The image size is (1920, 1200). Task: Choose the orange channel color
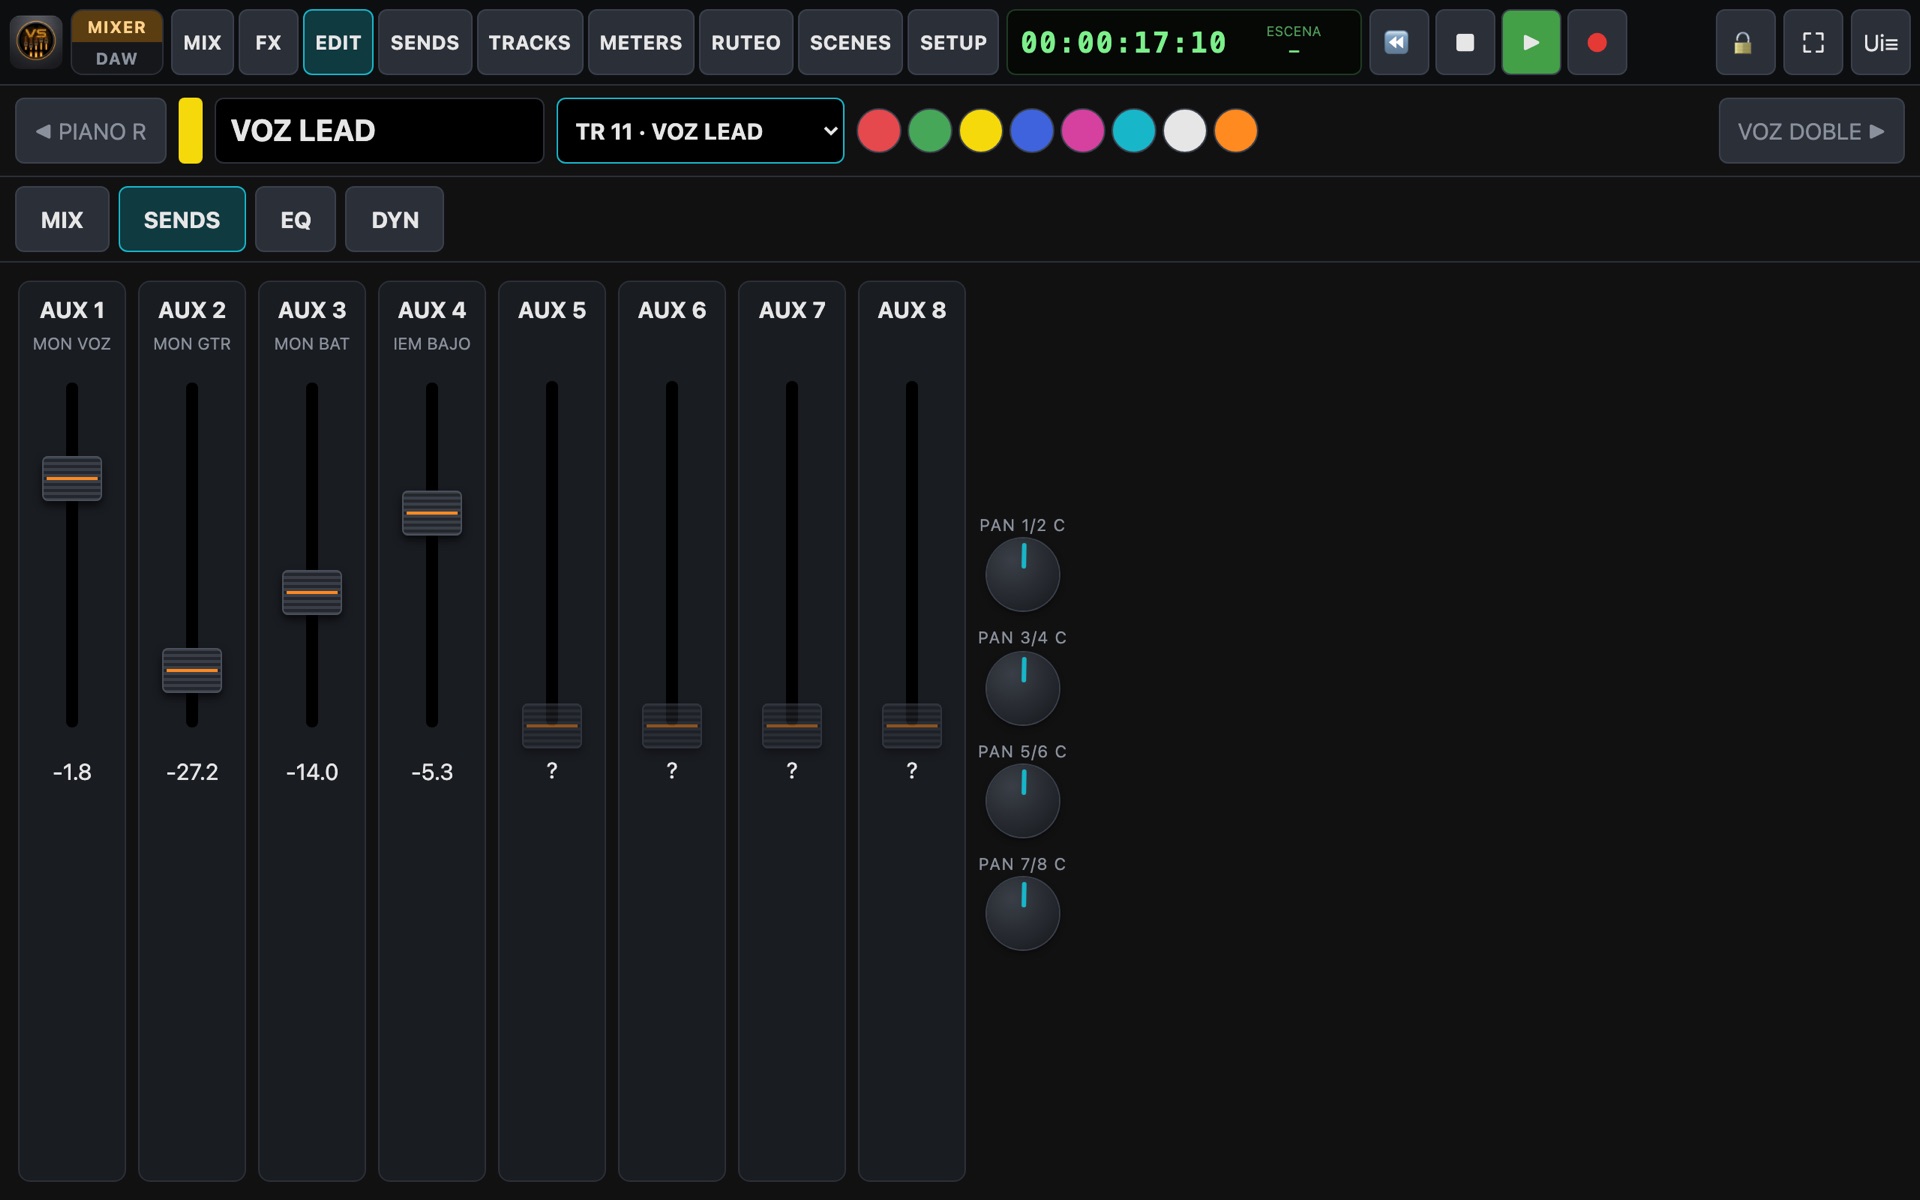1236,131
